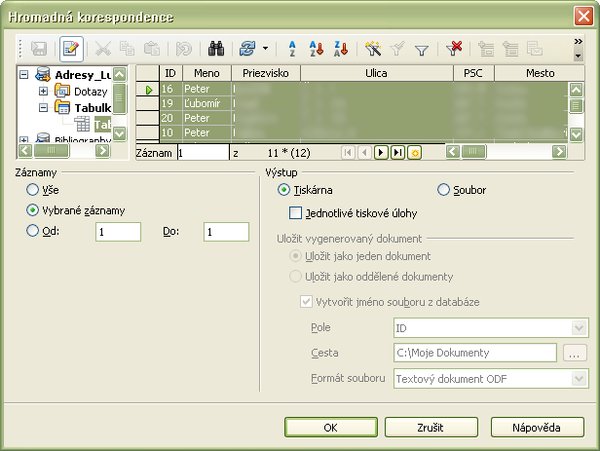The image size is (600, 451).
Task: Click the Mail Merge envelope icon
Action: (535, 49)
